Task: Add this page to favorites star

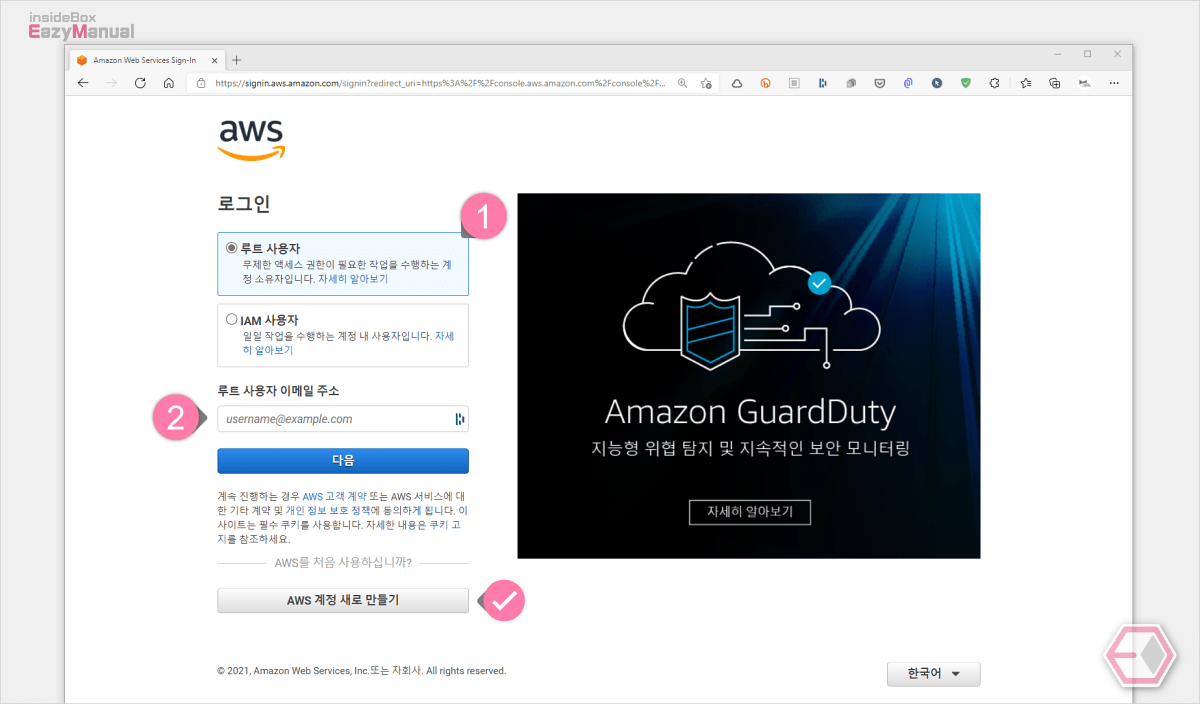Action: tap(707, 83)
